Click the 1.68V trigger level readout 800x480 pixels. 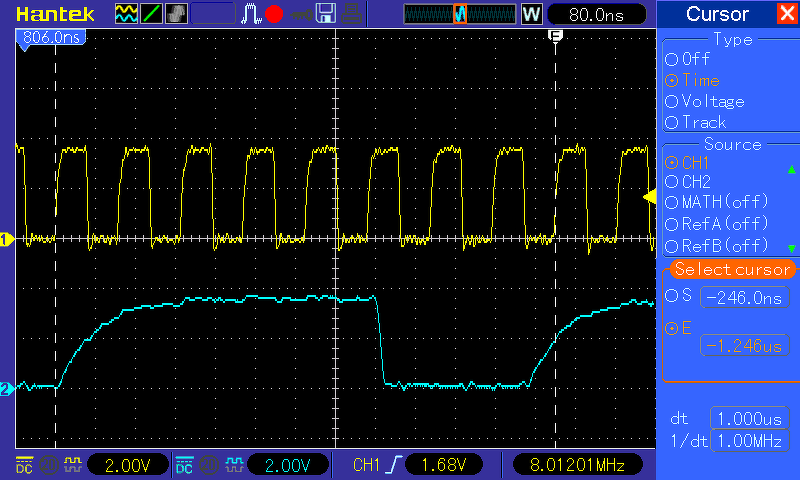(444, 465)
